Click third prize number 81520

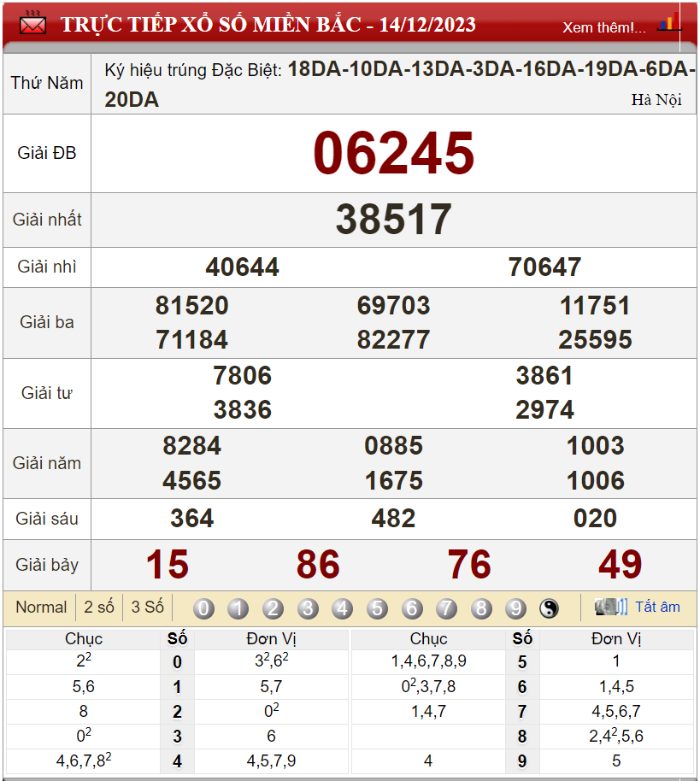pos(192,305)
